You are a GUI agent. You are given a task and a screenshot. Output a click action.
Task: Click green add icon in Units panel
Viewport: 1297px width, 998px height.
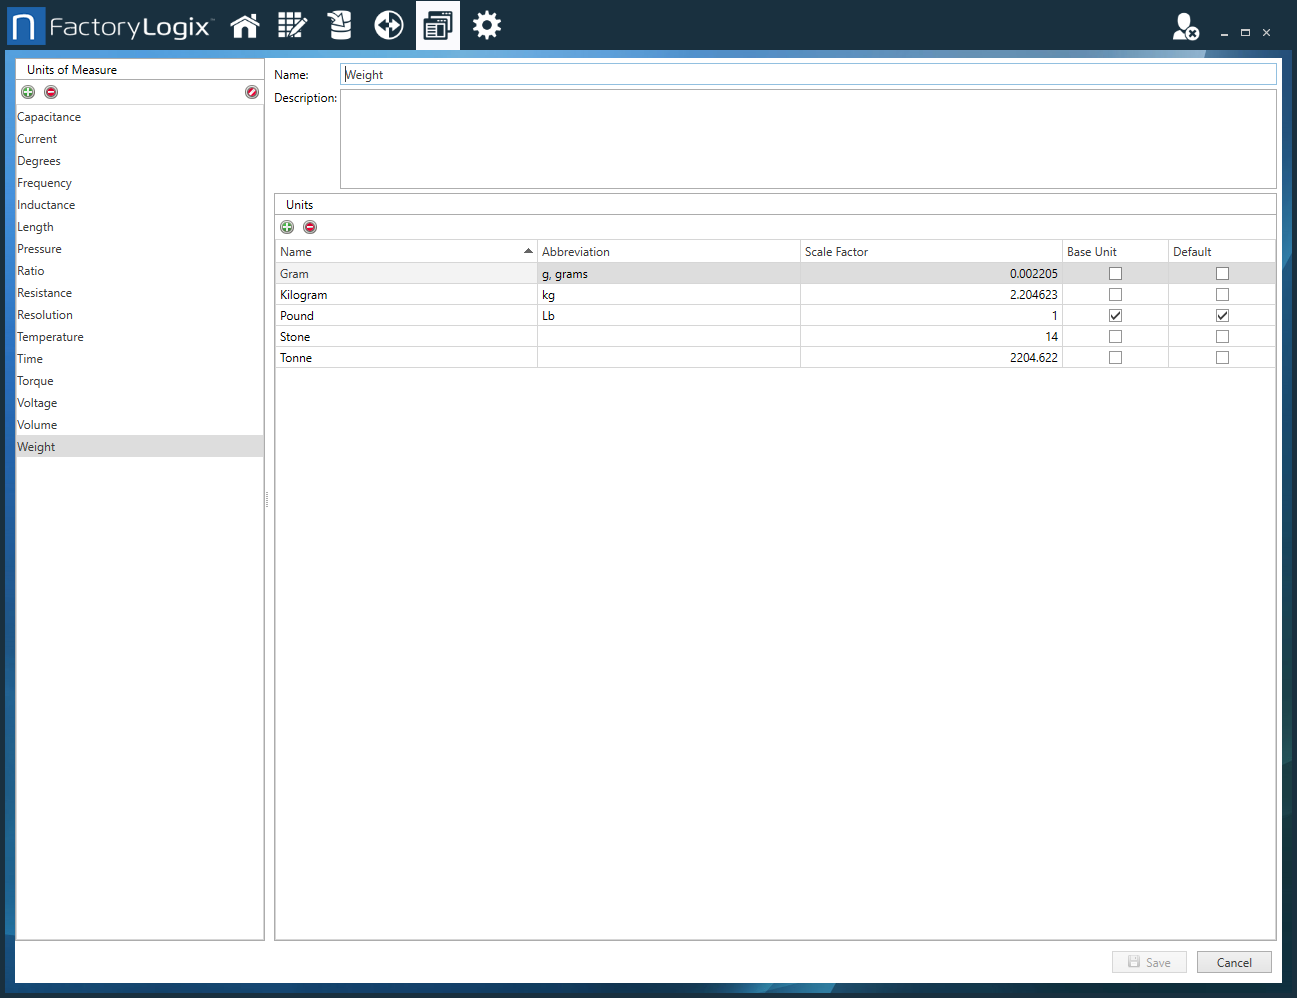click(x=287, y=227)
